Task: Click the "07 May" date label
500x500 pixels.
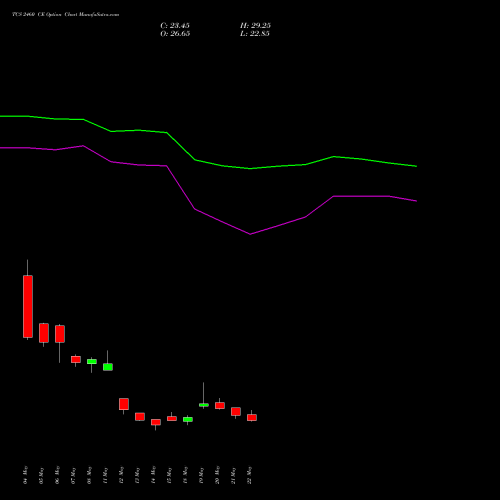Action: click(74, 475)
